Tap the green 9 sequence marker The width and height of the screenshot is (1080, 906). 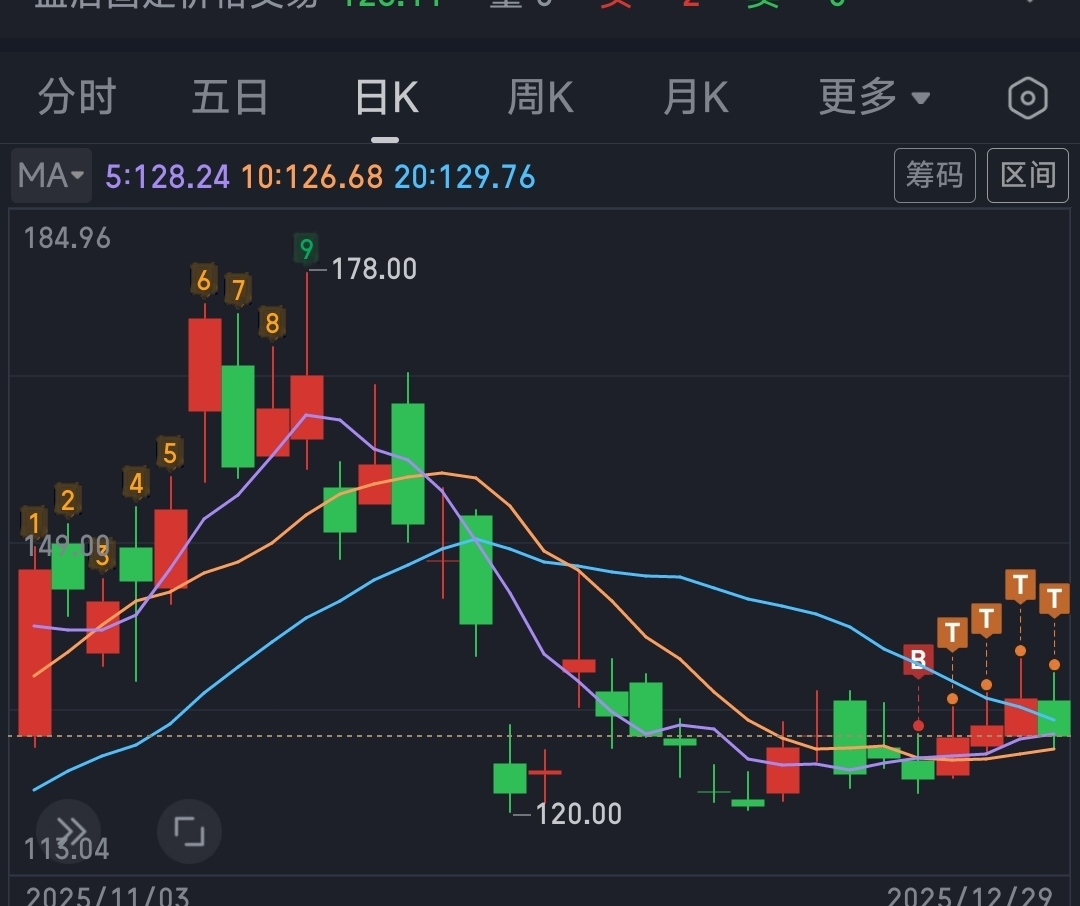click(306, 248)
